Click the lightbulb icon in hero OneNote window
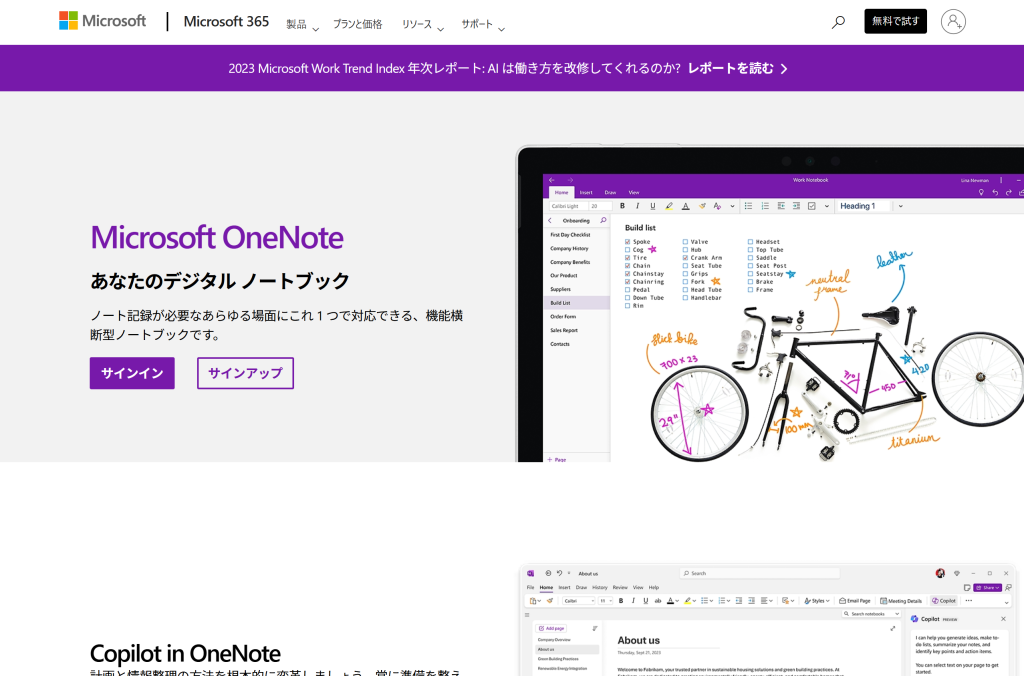 981,192
